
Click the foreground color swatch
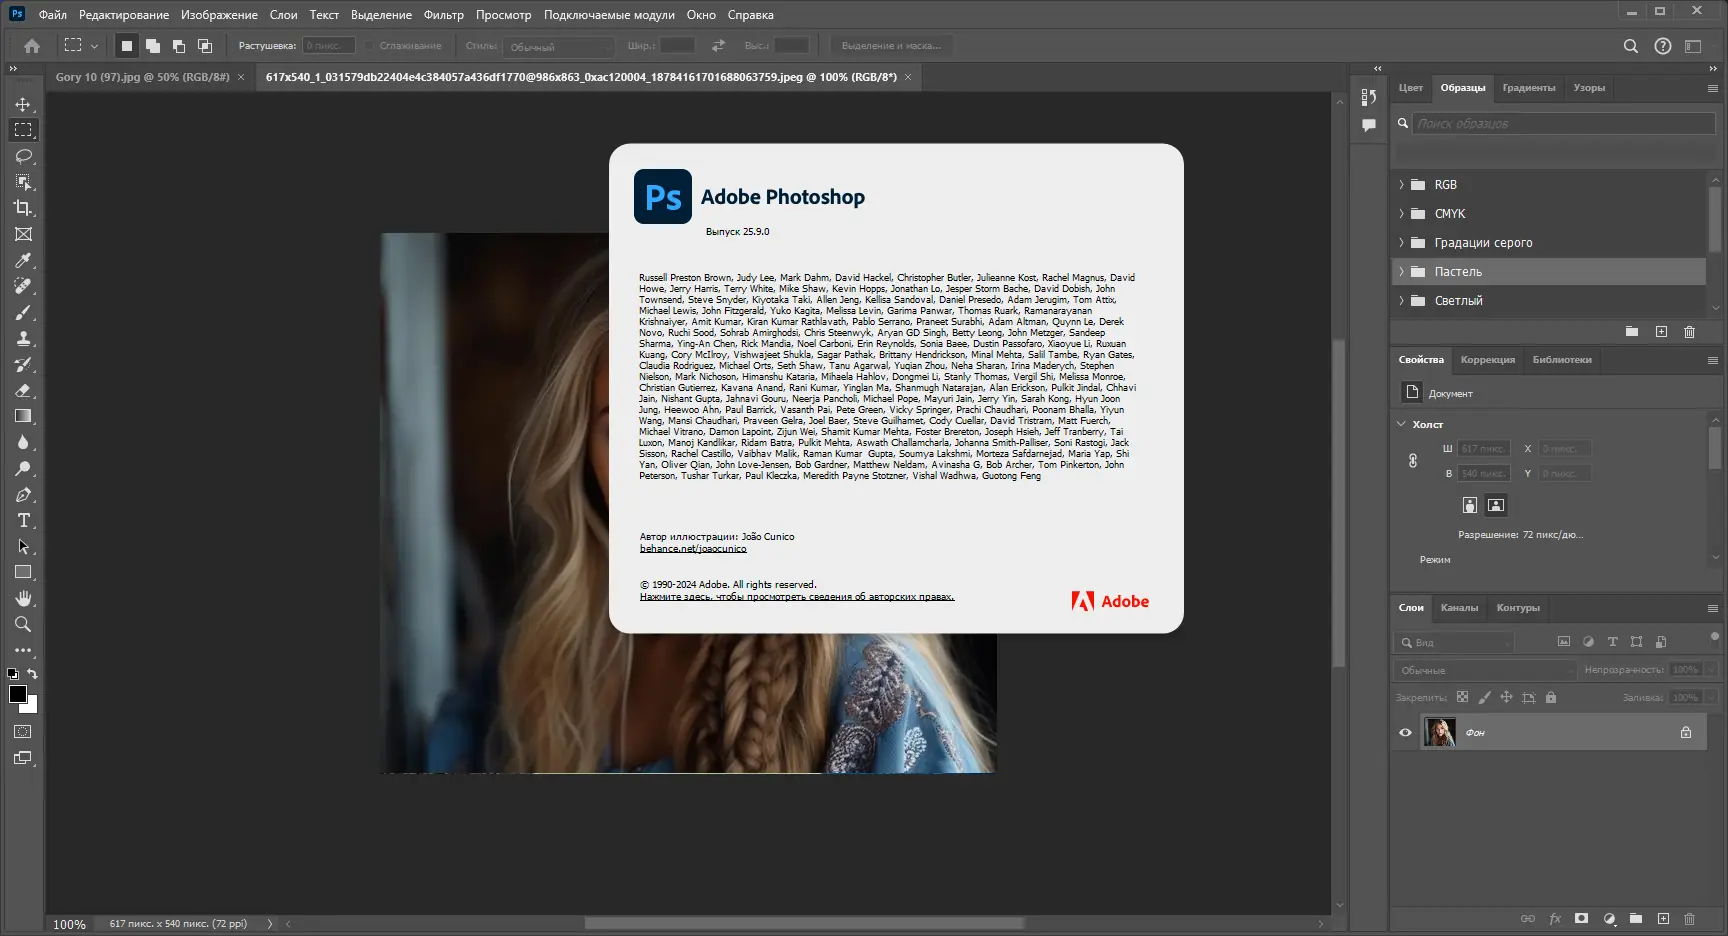coord(17,694)
